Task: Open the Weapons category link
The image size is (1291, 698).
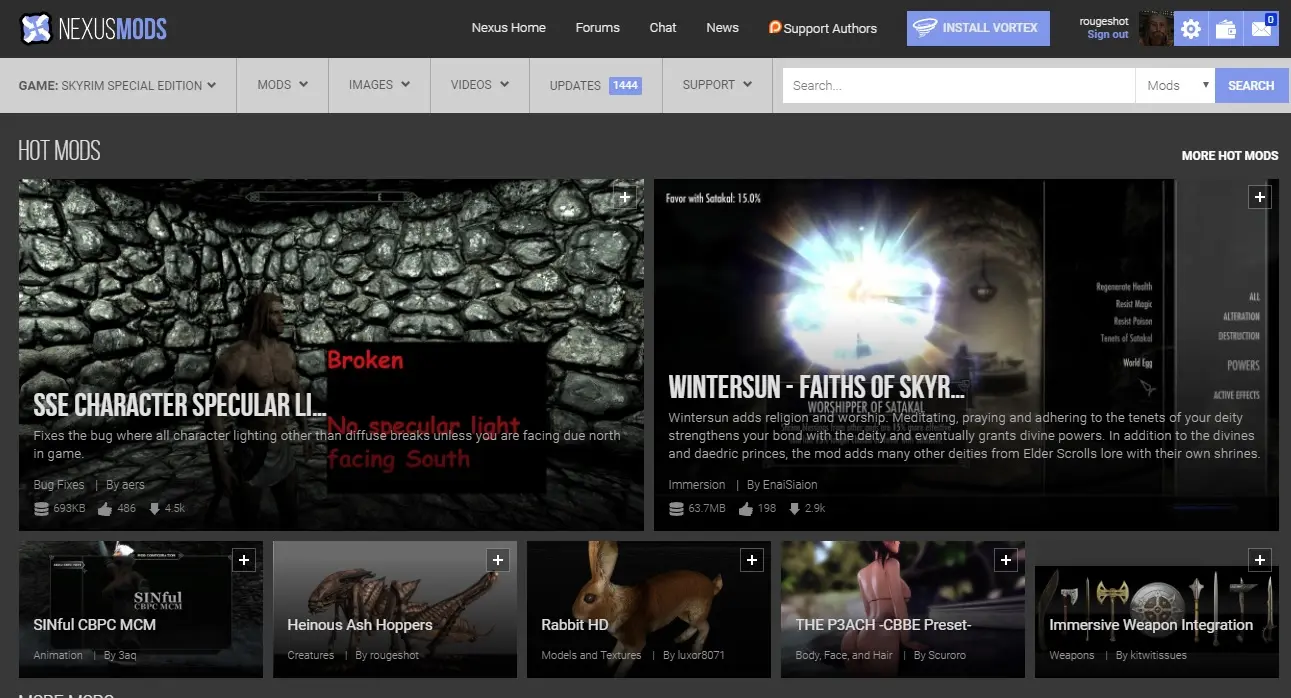Action: [x=1072, y=656]
